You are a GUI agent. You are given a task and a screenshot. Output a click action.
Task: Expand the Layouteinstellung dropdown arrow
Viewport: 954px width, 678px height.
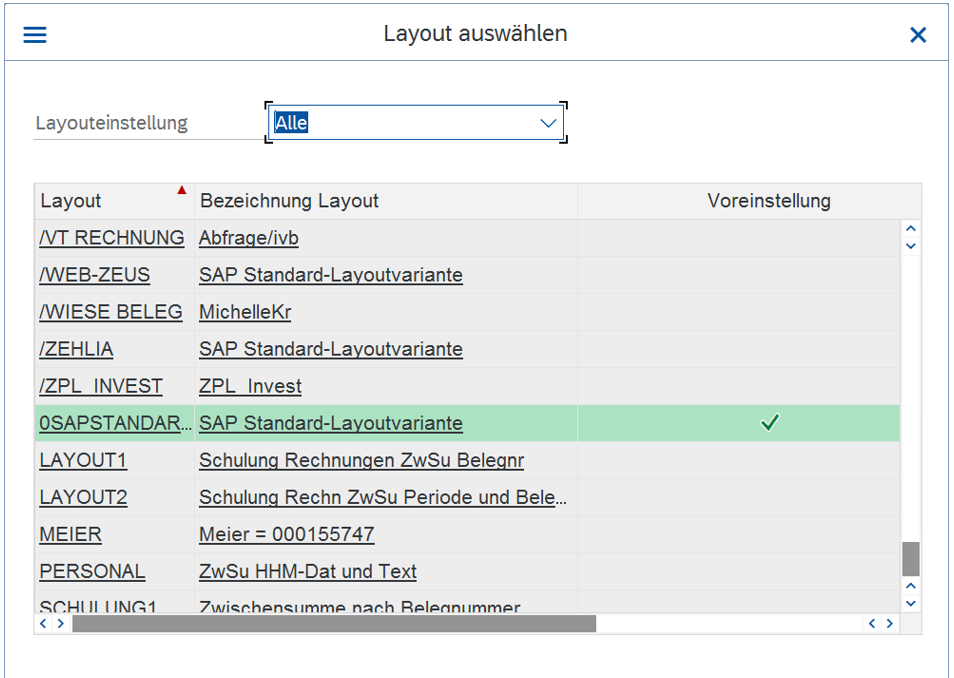pyautogui.click(x=548, y=123)
